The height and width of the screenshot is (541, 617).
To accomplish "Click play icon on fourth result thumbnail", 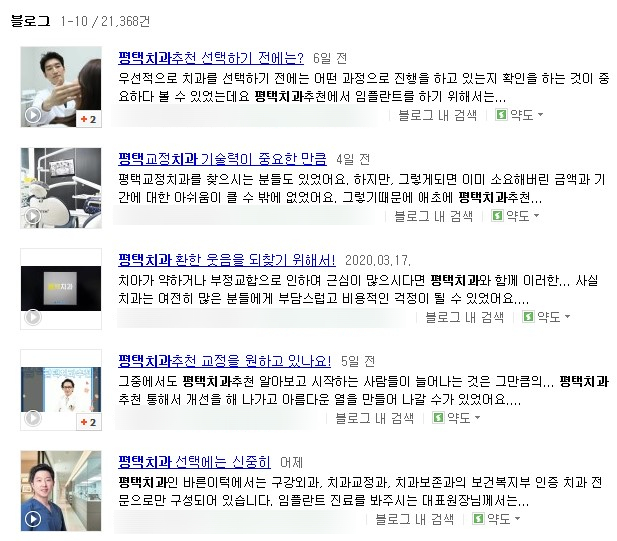I will [33, 418].
